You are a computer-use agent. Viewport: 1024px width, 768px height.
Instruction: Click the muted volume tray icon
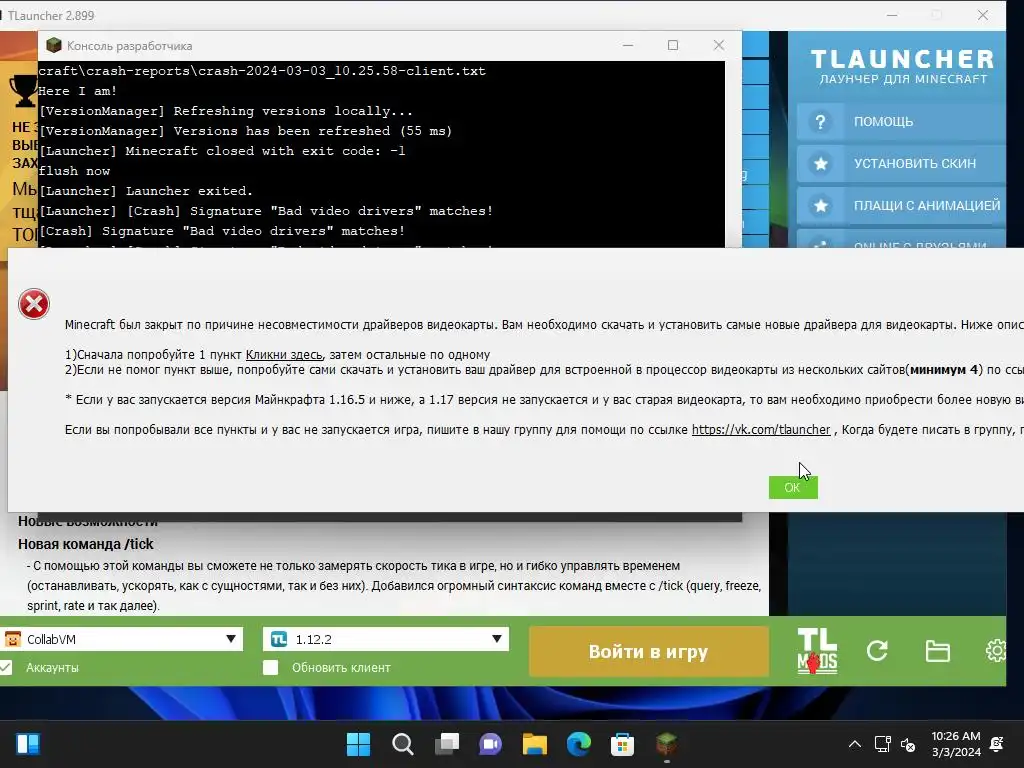click(908, 744)
